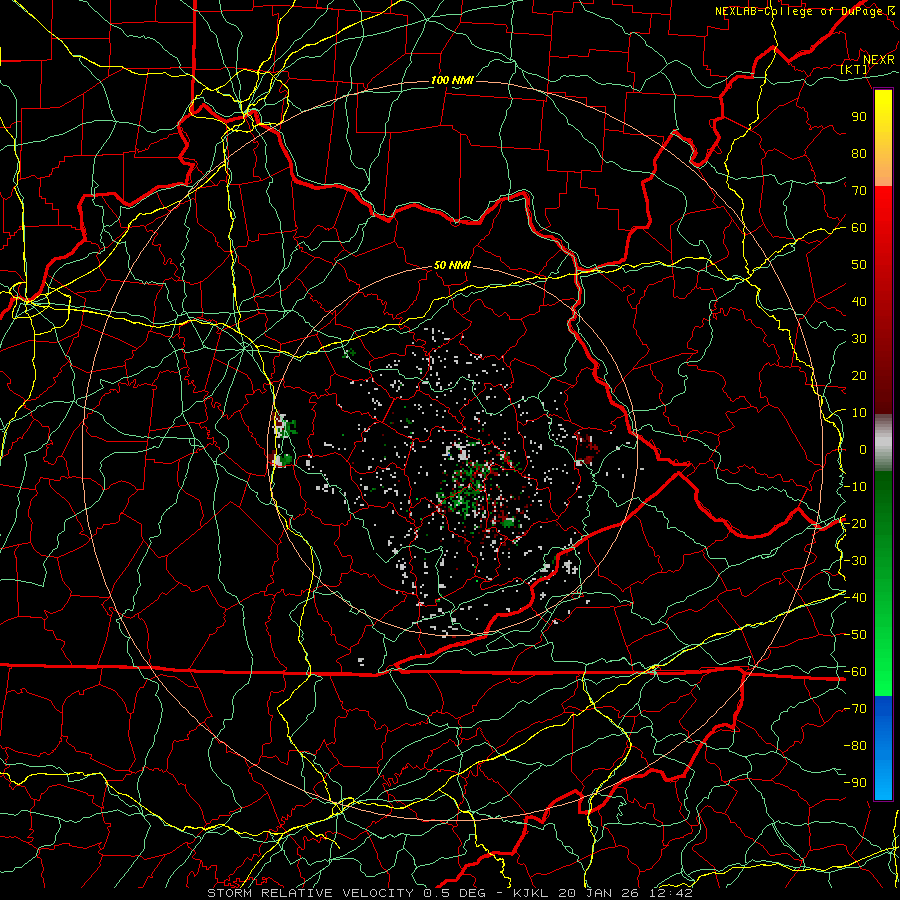Click the positive 20 scale value
This screenshot has width=900, height=900.
click(x=859, y=375)
